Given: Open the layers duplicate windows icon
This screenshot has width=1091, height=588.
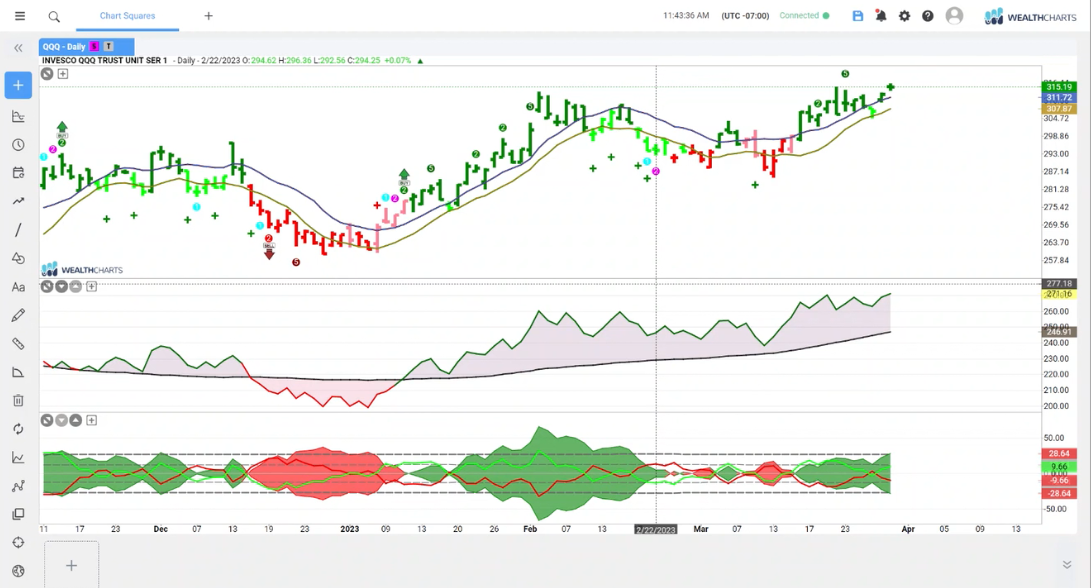Looking at the screenshot, I should point(18,514).
